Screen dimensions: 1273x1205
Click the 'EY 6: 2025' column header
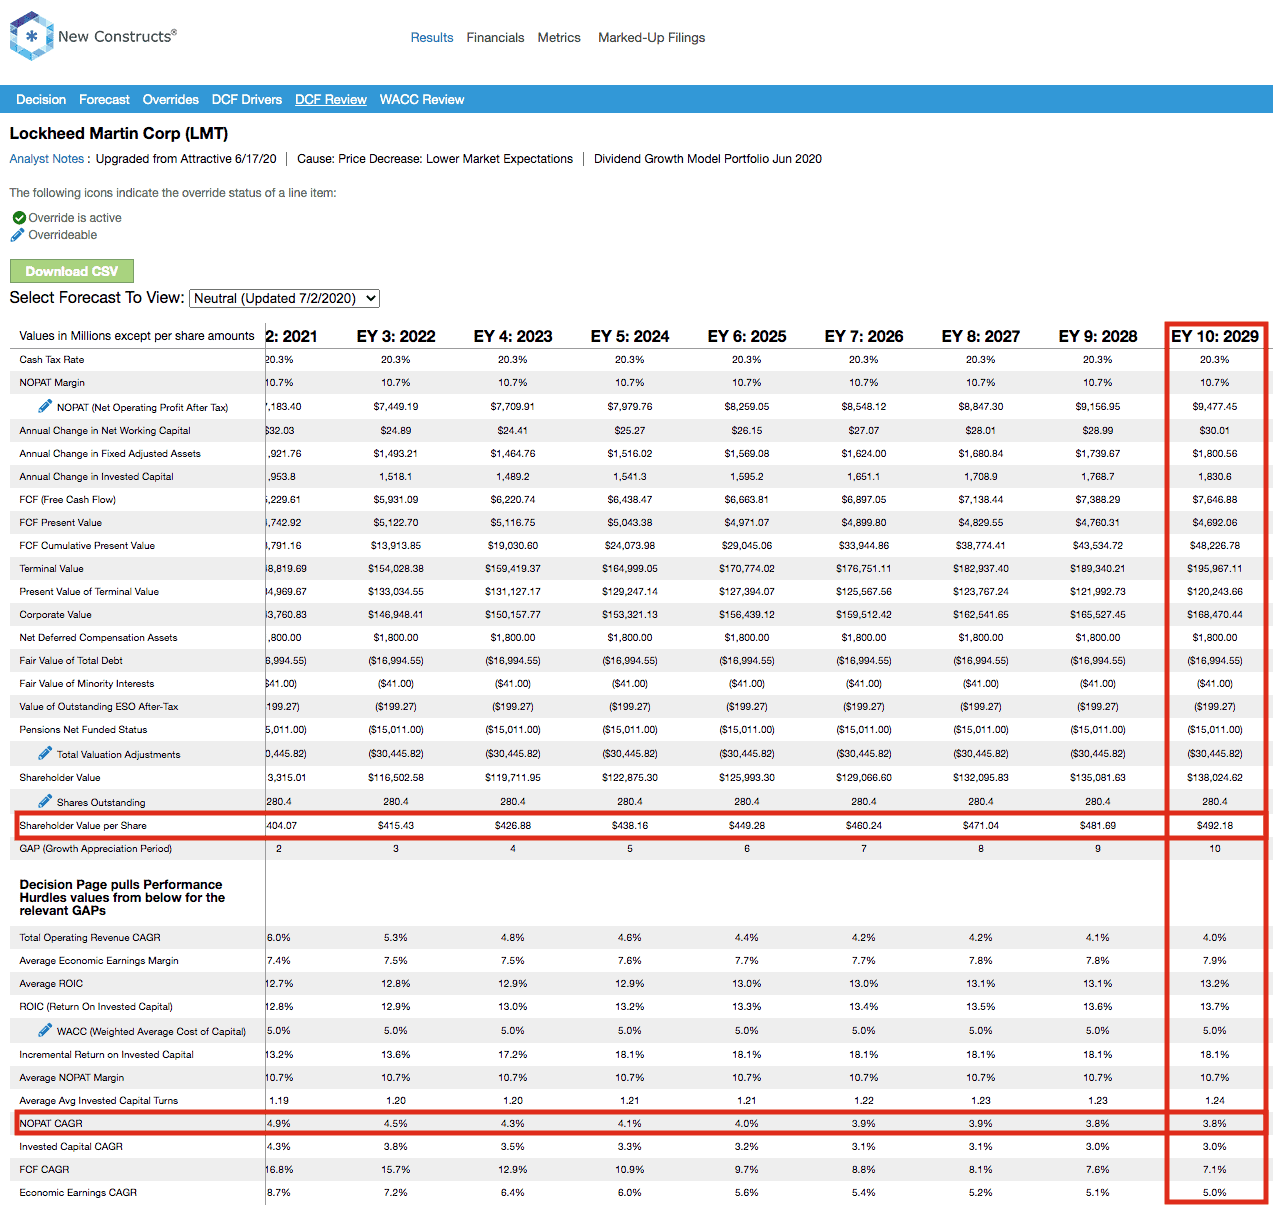pos(747,336)
